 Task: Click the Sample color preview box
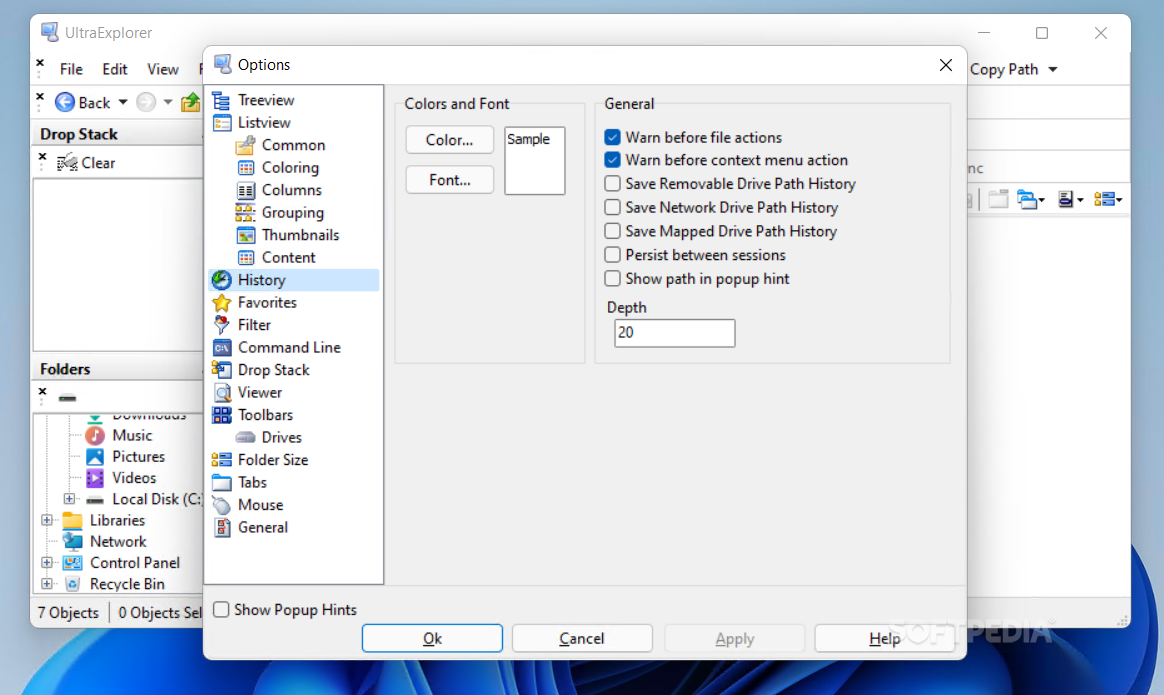pyautogui.click(x=534, y=160)
